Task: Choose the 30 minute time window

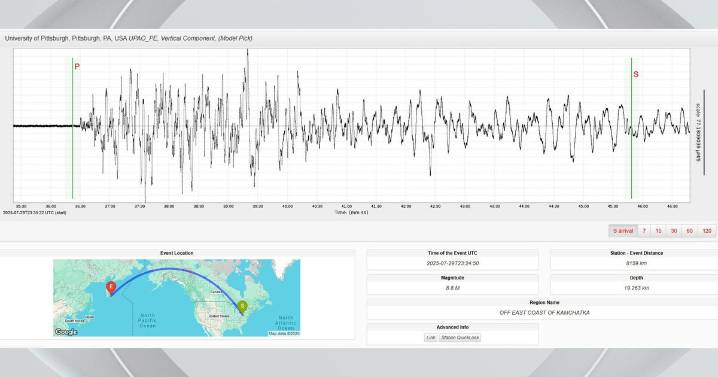Action: pyautogui.click(x=674, y=231)
